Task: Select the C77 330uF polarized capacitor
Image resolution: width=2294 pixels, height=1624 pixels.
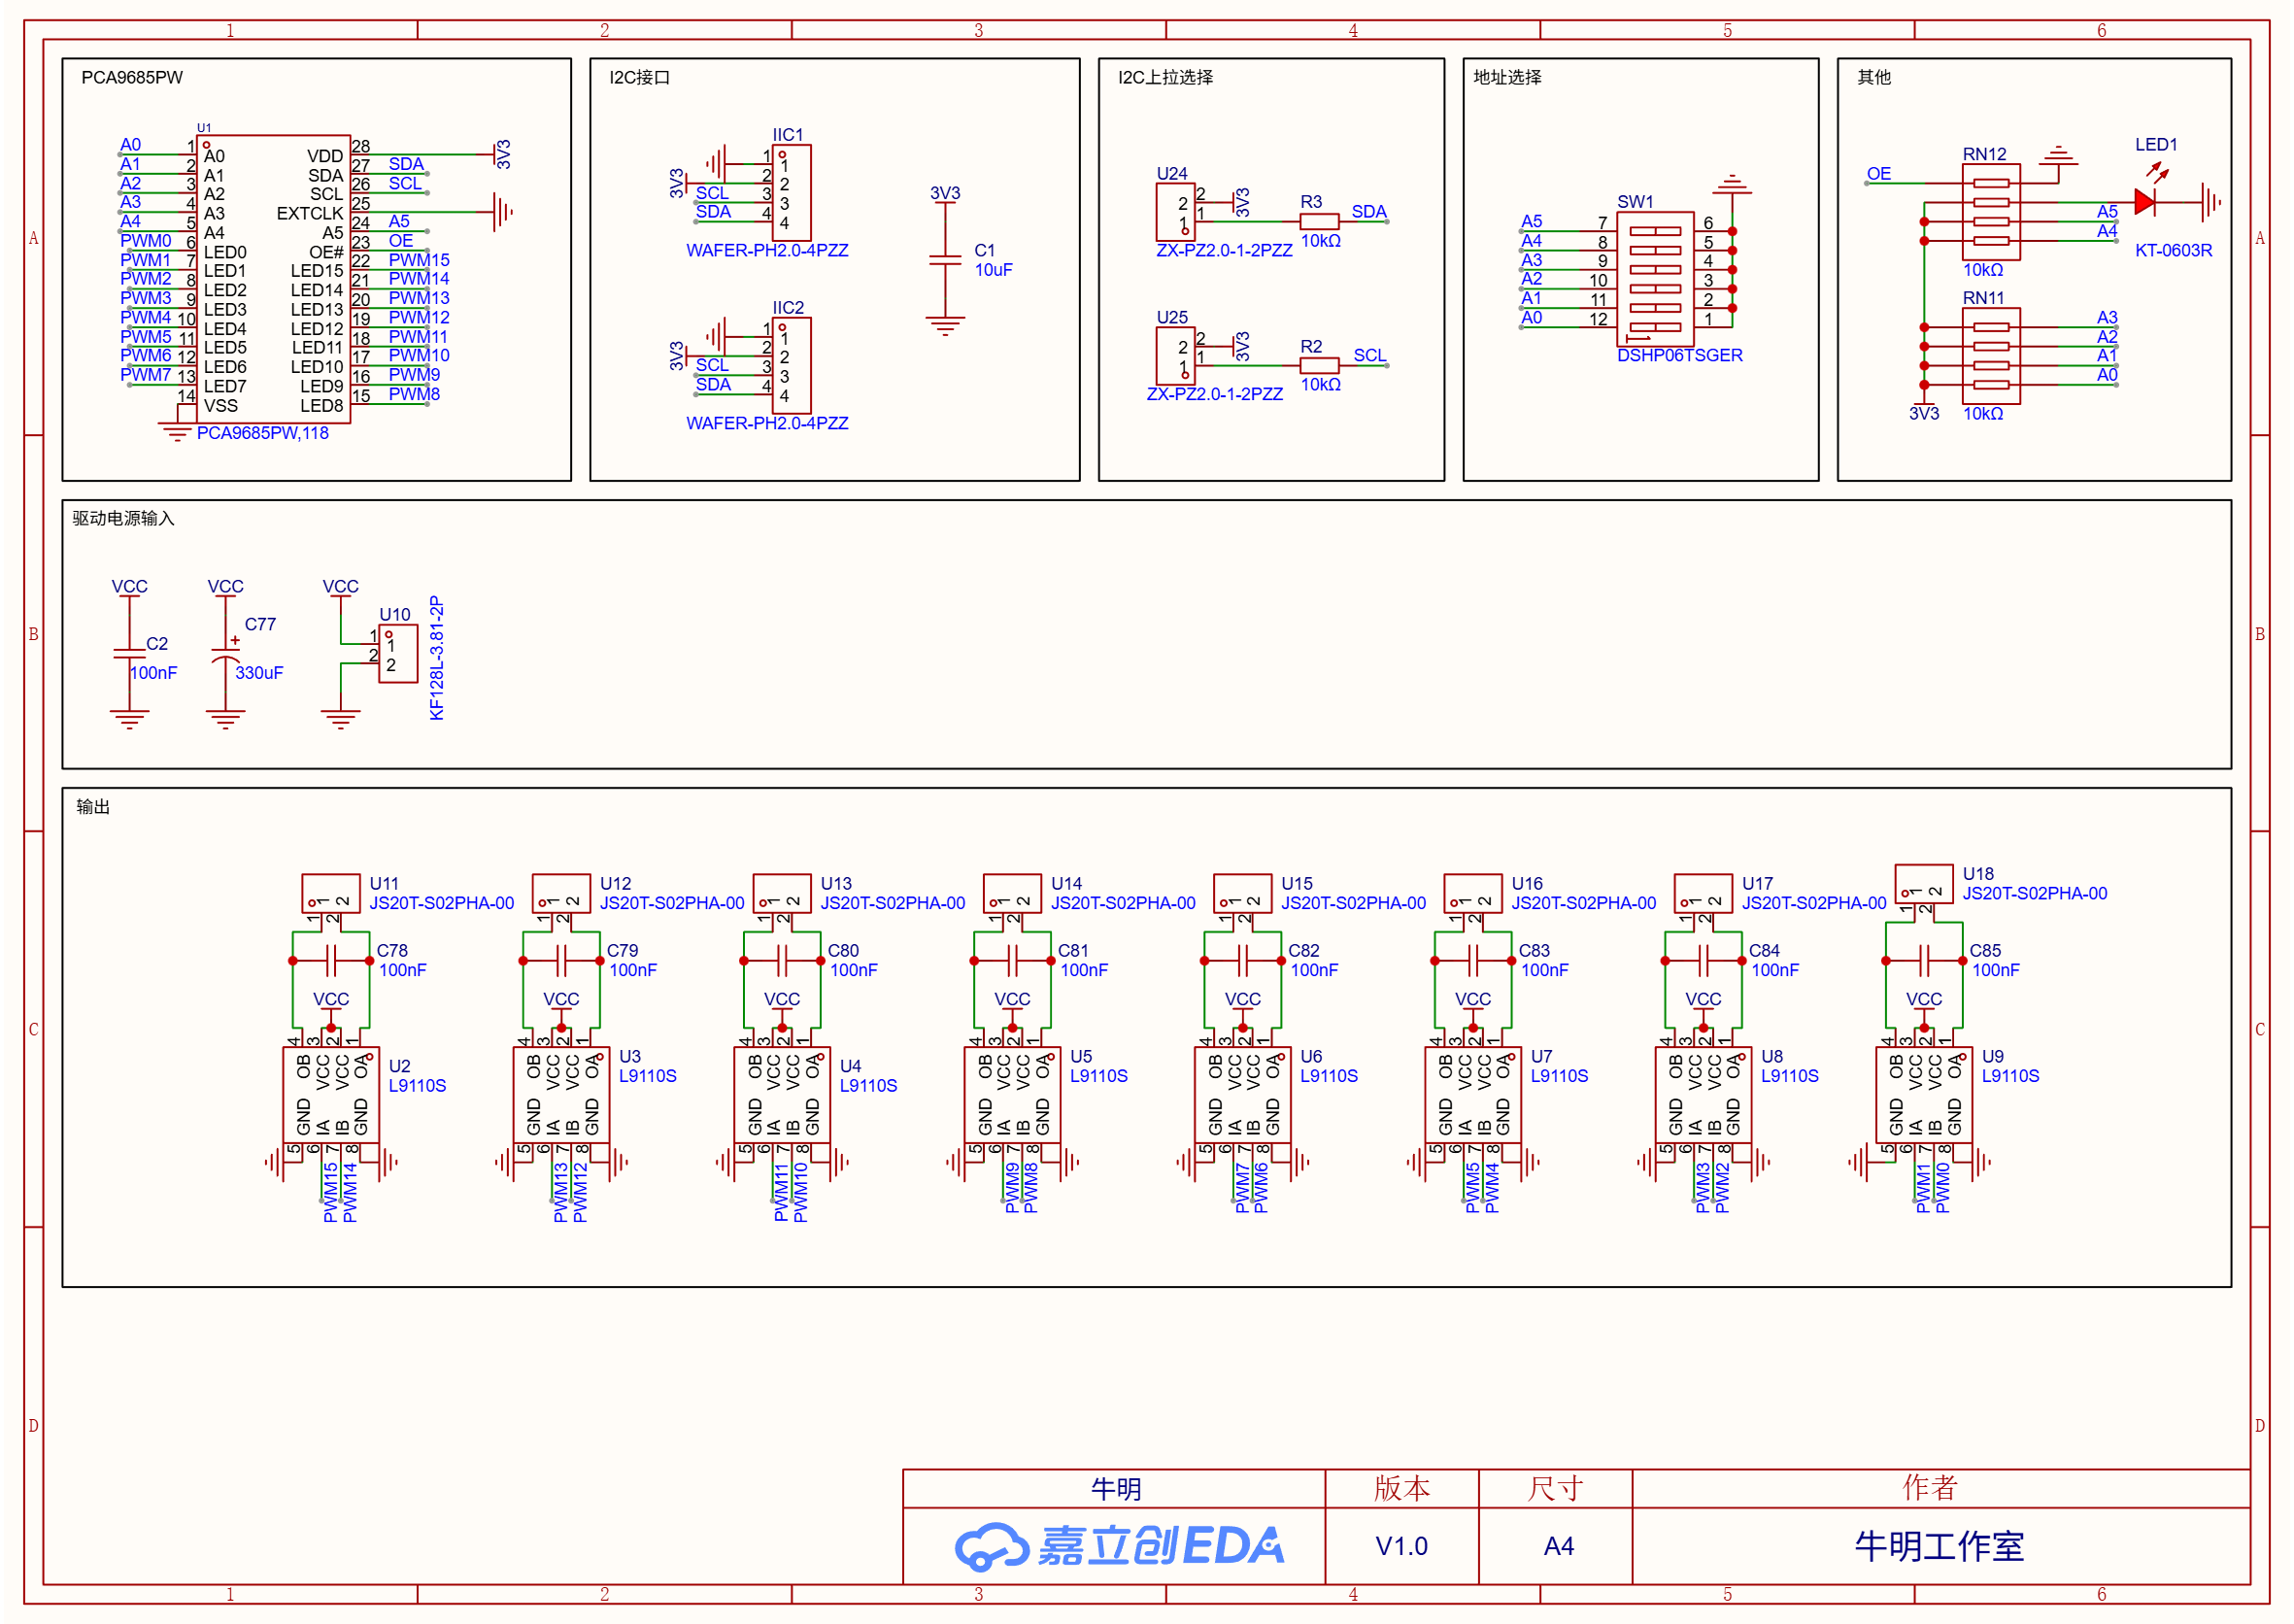Action: click(225, 654)
